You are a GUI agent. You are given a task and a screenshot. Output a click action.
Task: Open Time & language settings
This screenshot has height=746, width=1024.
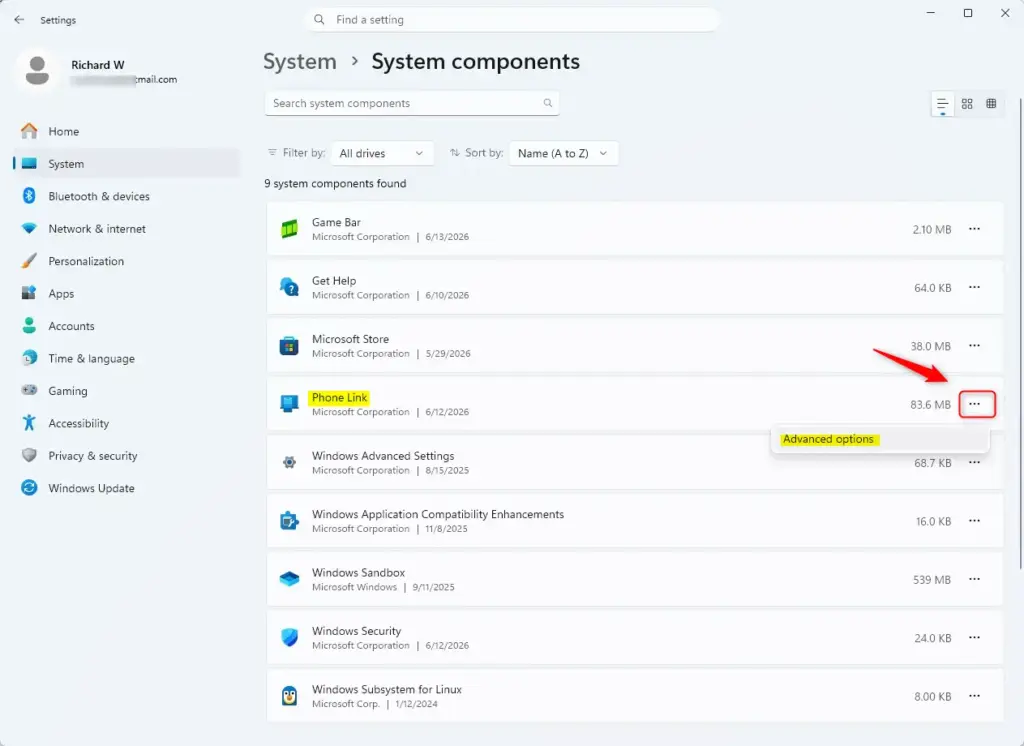127,358
